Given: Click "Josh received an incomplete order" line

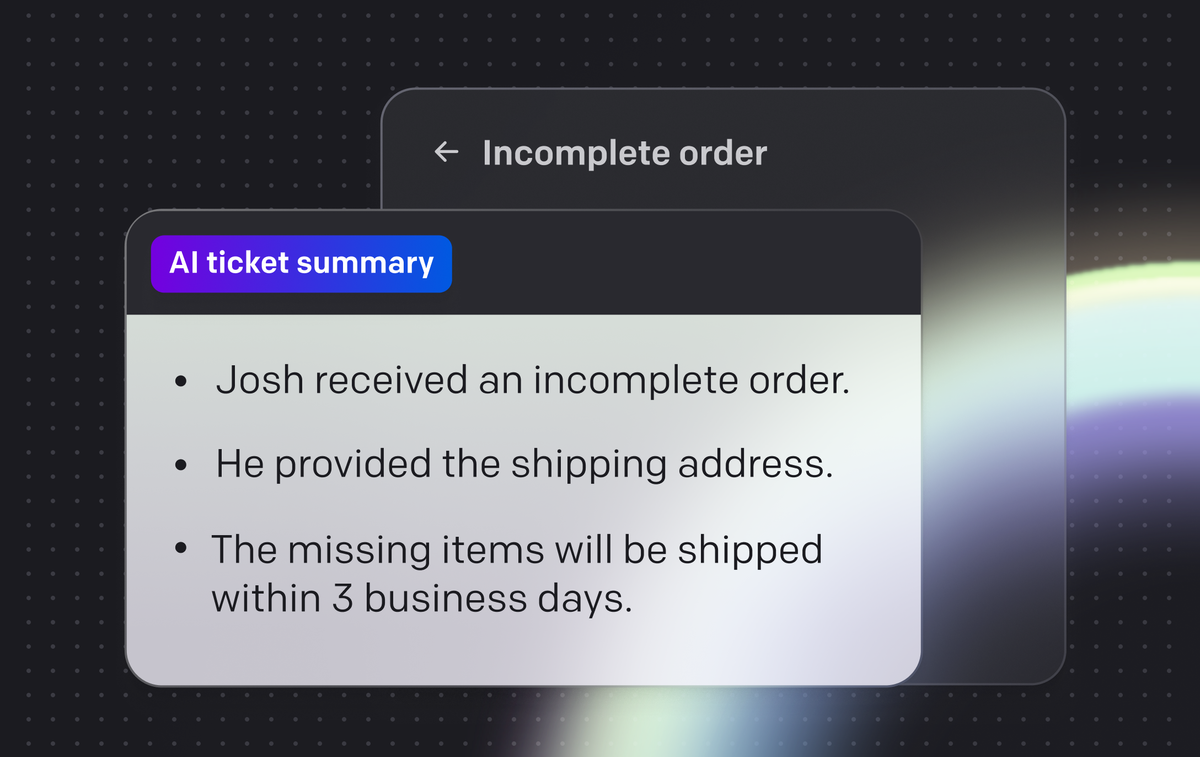Looking at the screenshot, I should click(532, 381).
